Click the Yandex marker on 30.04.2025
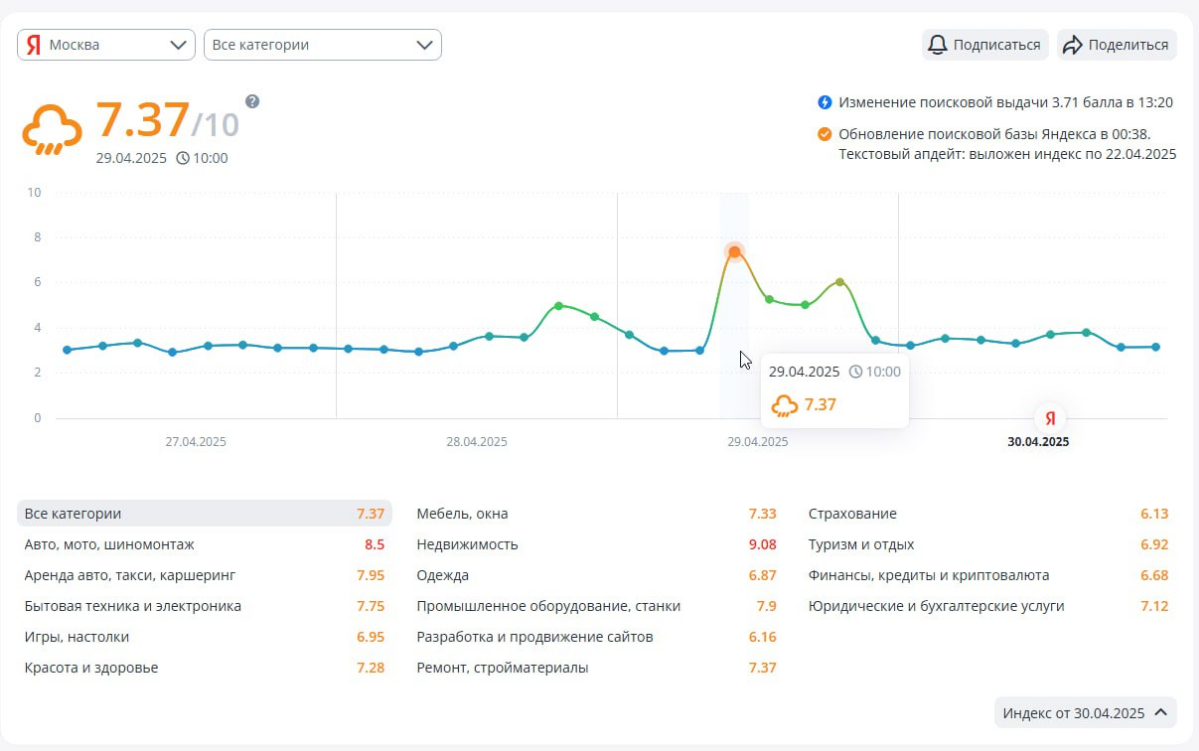 [1049, 419]
